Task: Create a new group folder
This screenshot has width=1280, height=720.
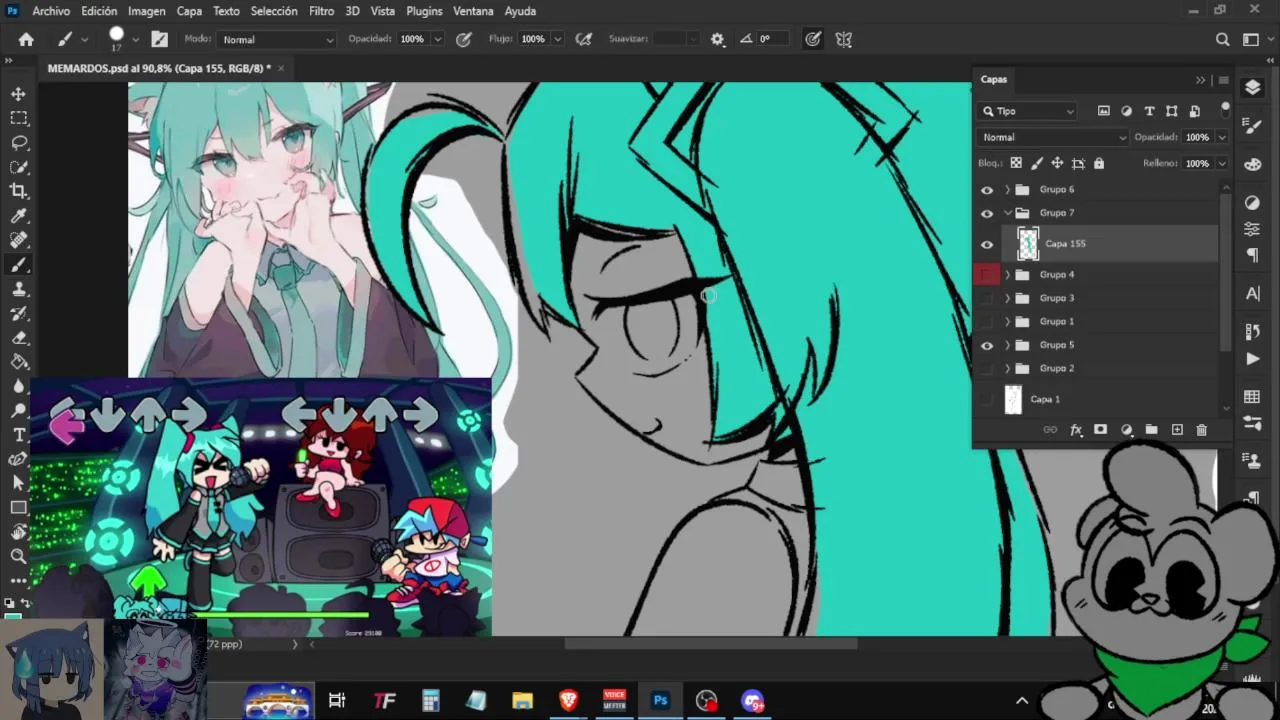Action: (x=1151, y=429)
